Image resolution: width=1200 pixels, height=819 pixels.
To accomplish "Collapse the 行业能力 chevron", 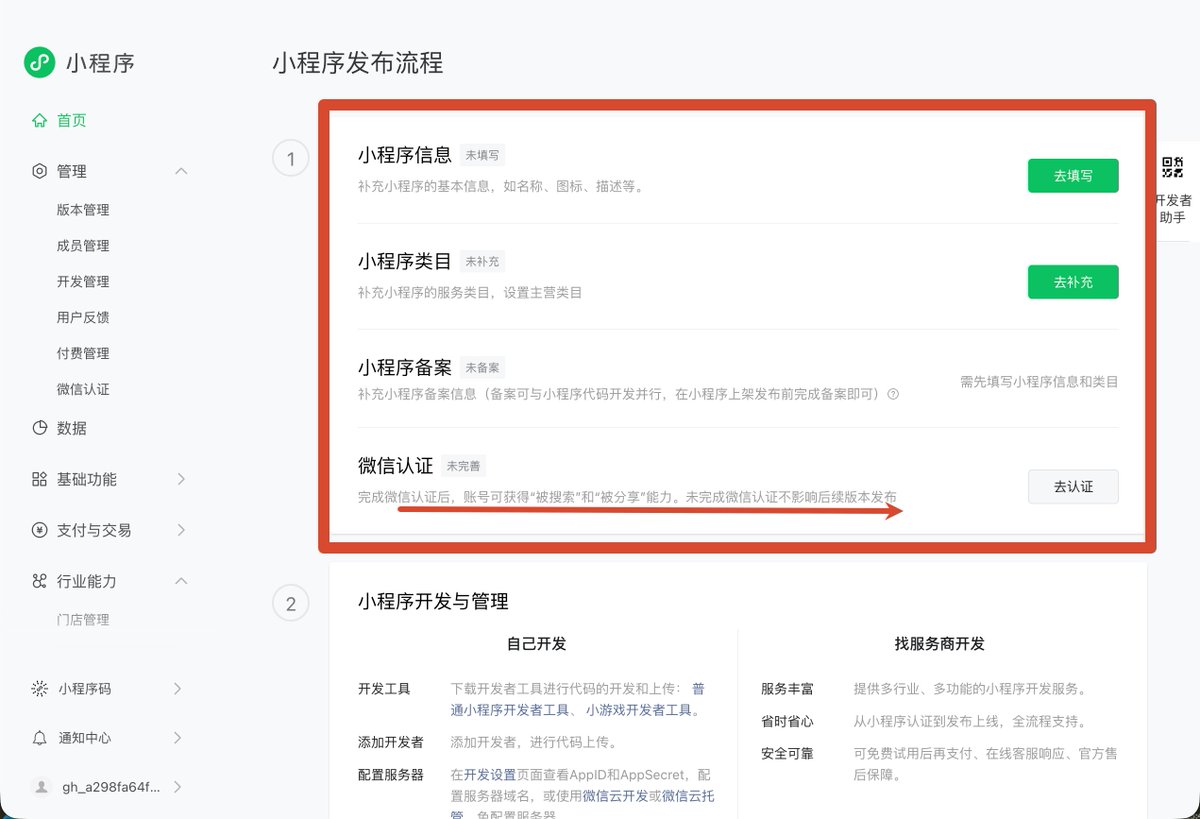I will 181,581.
